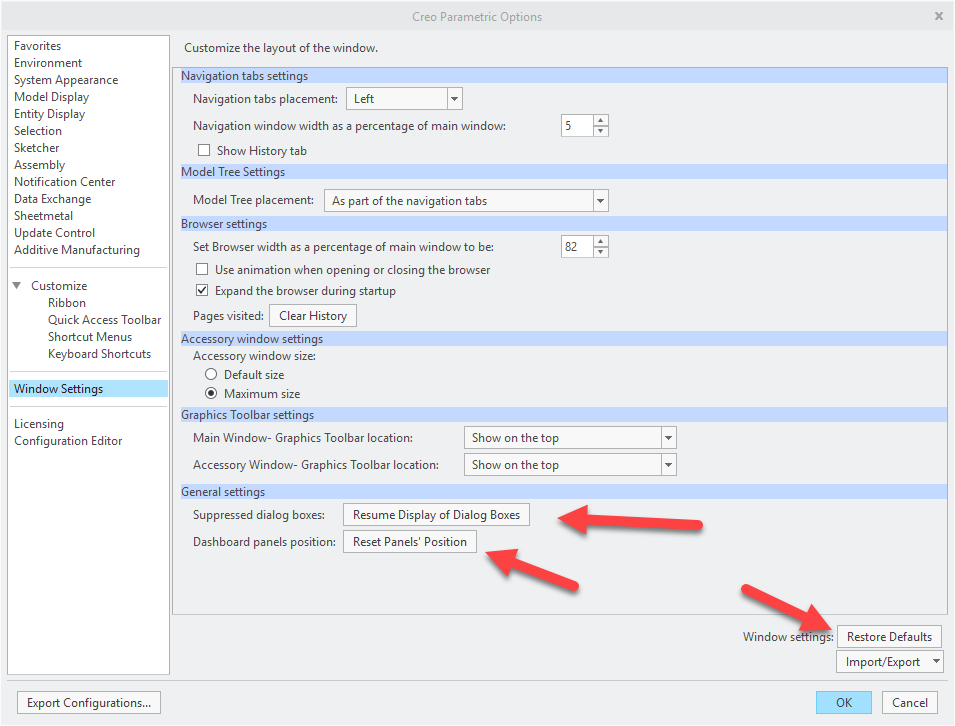This screenshot has width=955, height=726.
Task: Click the navigation window width field
Action: click(x=577, y=126)
